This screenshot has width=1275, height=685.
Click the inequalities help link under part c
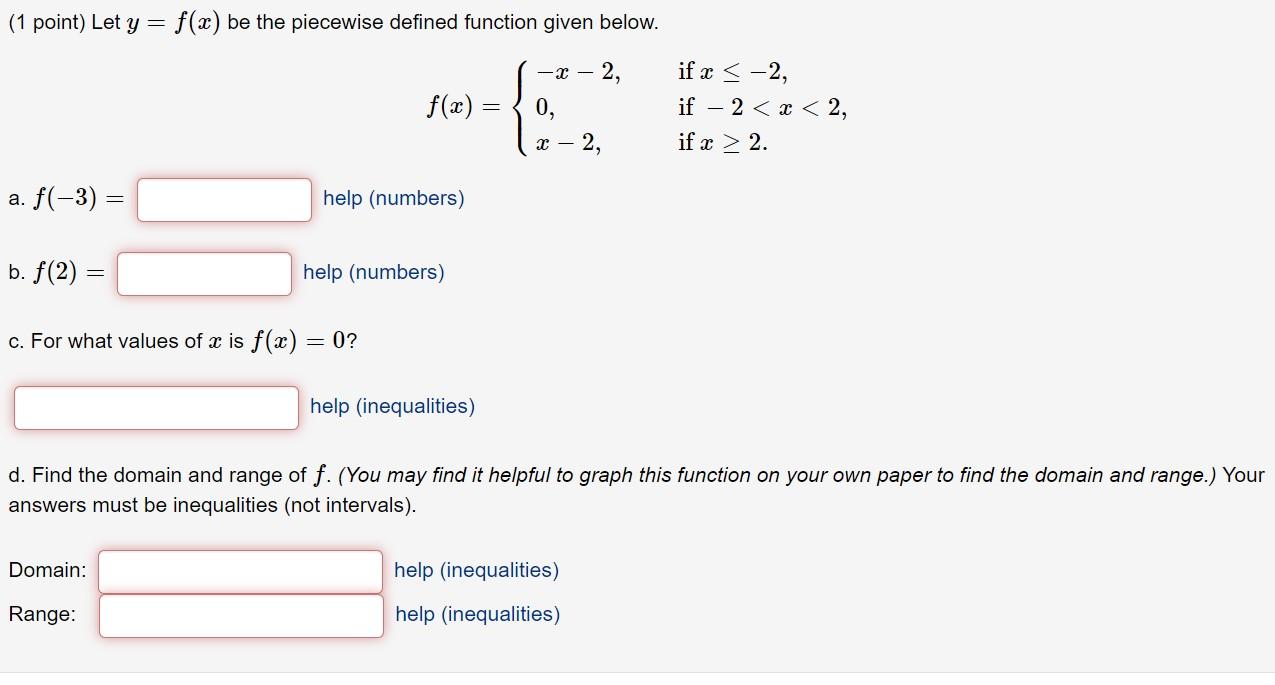pyautogui.click(x=391, y=406)
